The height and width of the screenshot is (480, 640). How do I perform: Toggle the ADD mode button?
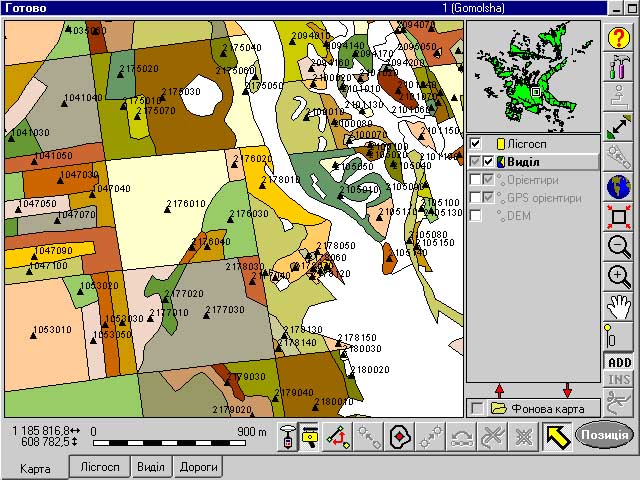[618, 363]
